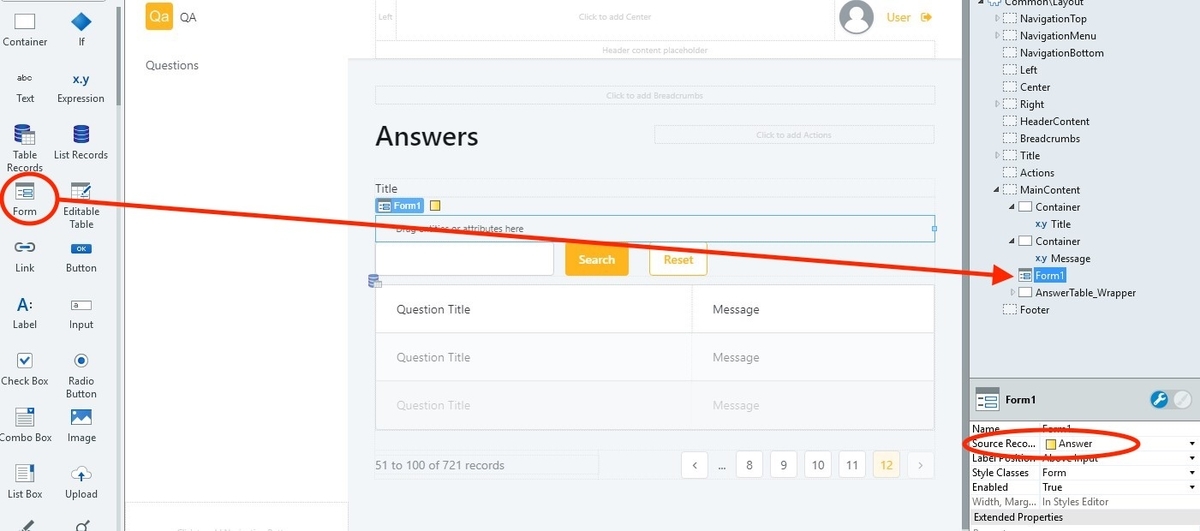This screenshot has width=1200, height=531.
Task: Open the Style Classes dropdown
Action: [1192, 473]
